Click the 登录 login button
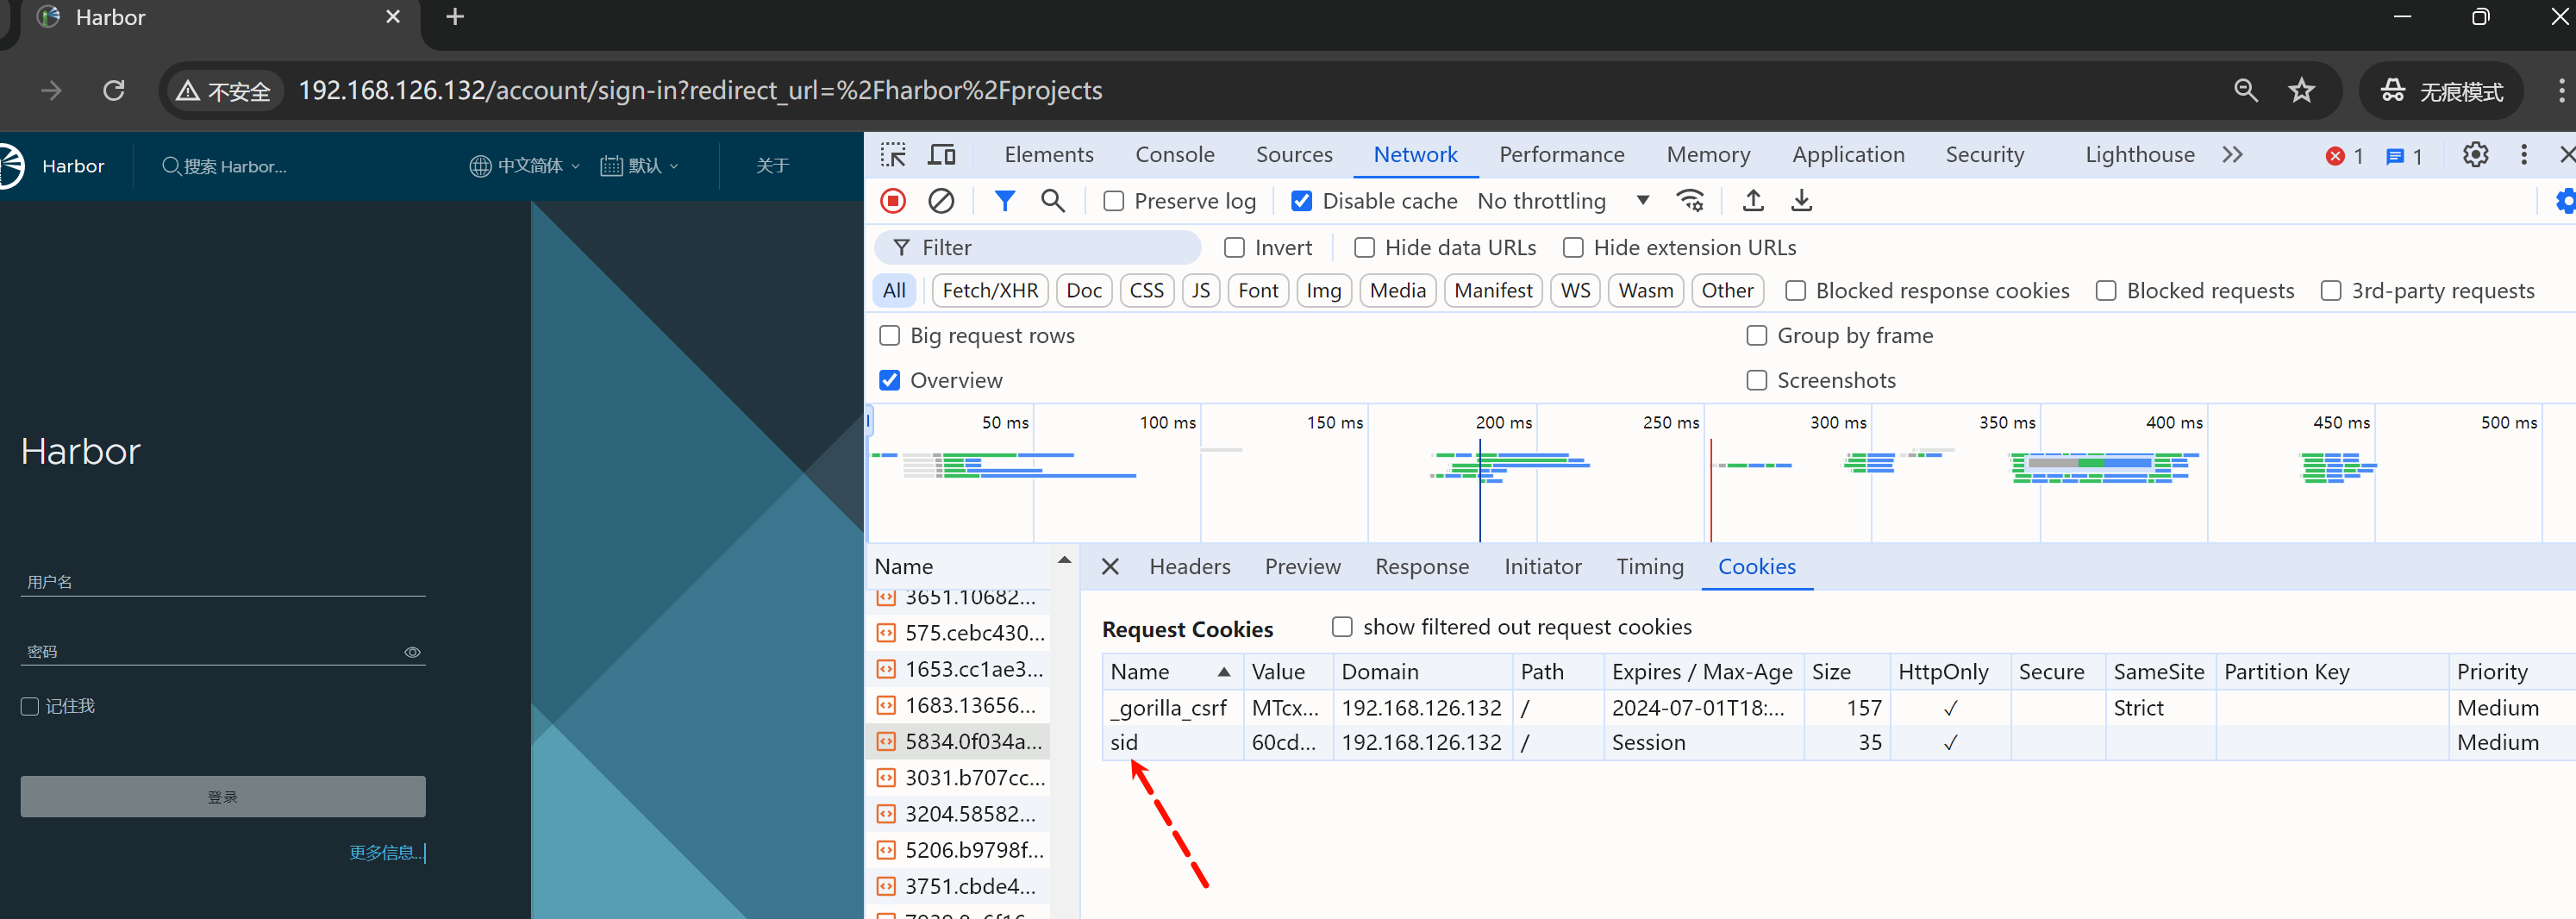Image resolution: width=2576 pixels, height=919 pixels. (x=223, y=796)
